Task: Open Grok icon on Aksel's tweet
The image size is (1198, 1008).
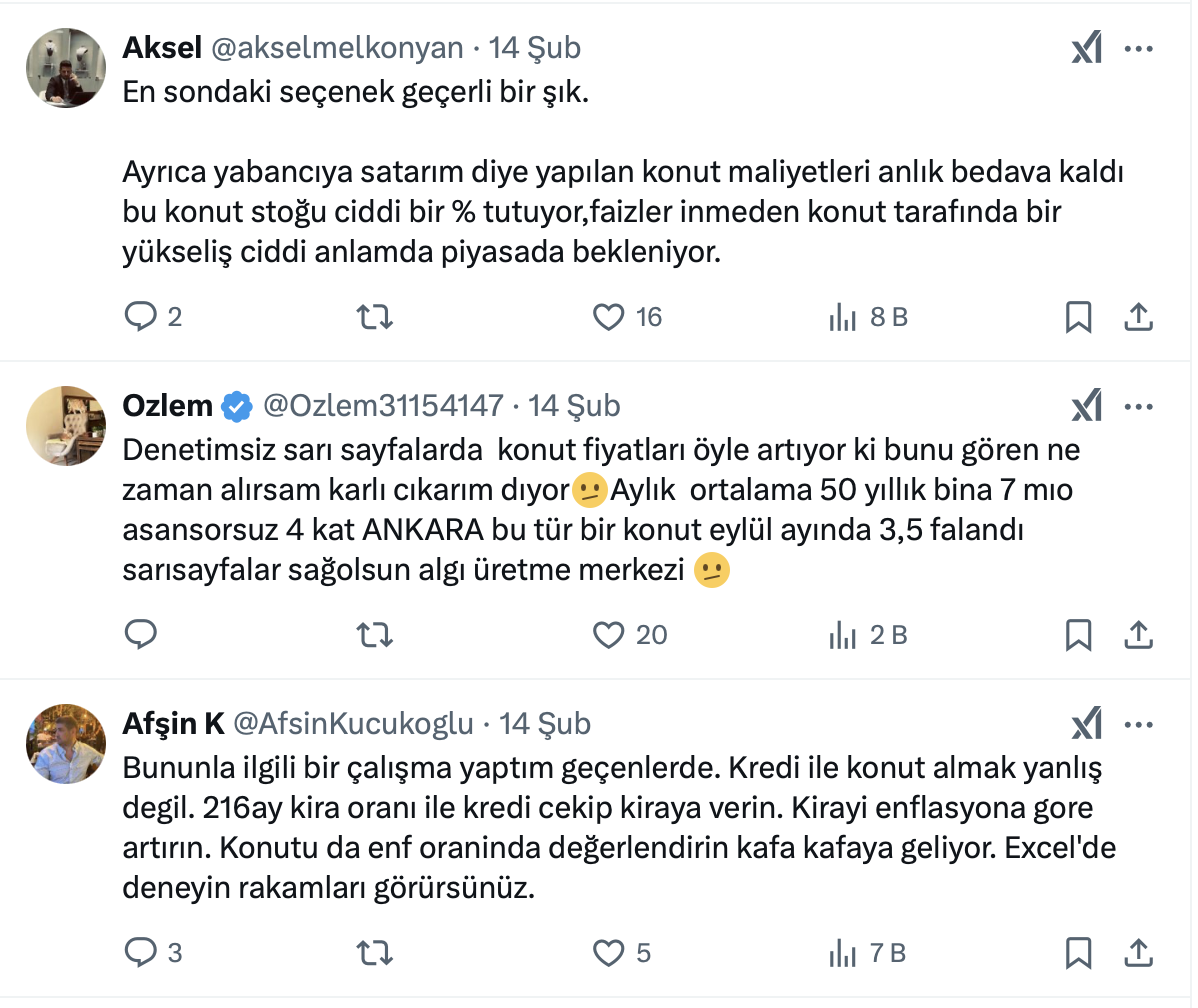Action: pyautogui.click(x=1086, y=48)
